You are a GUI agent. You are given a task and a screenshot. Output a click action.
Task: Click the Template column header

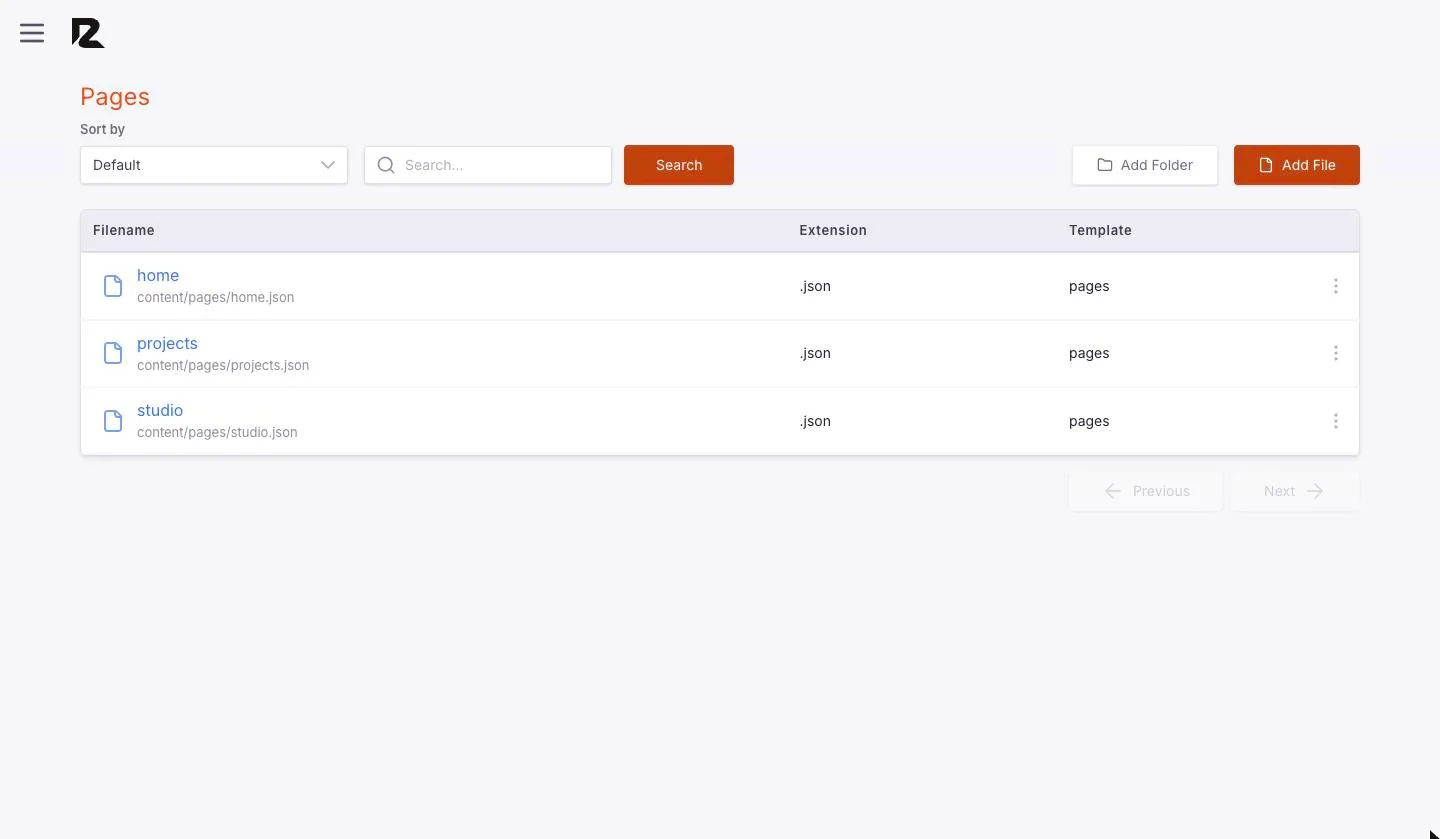point(1100,230)
